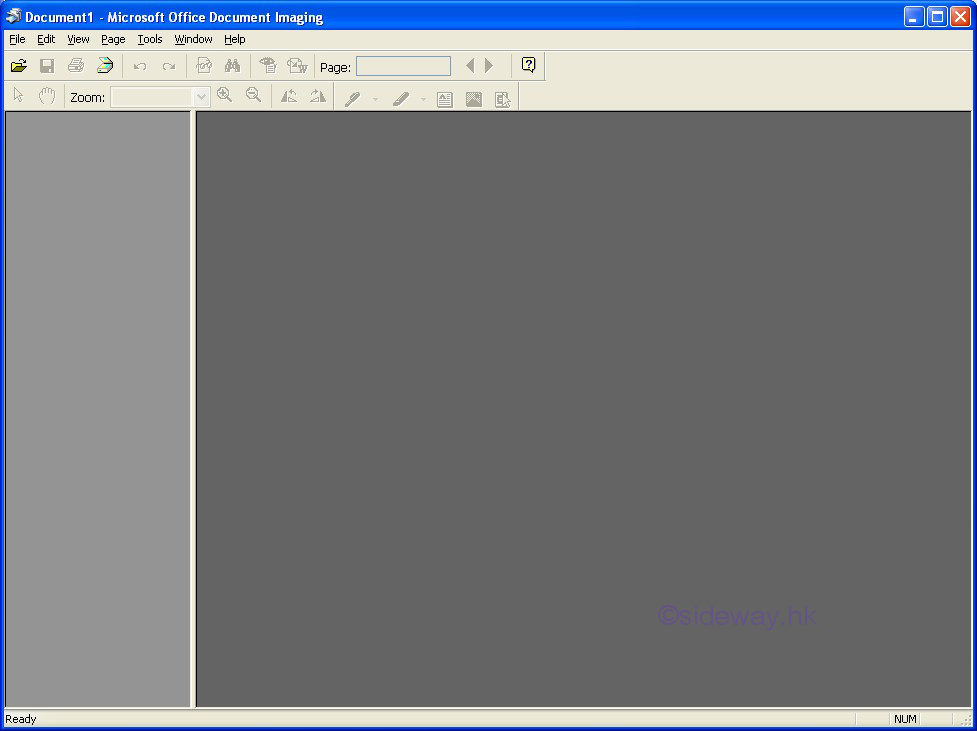Image resolution: width=977 pixels, height=731 pixels.
Task: Click the Print icon
Action: (75, 65)
